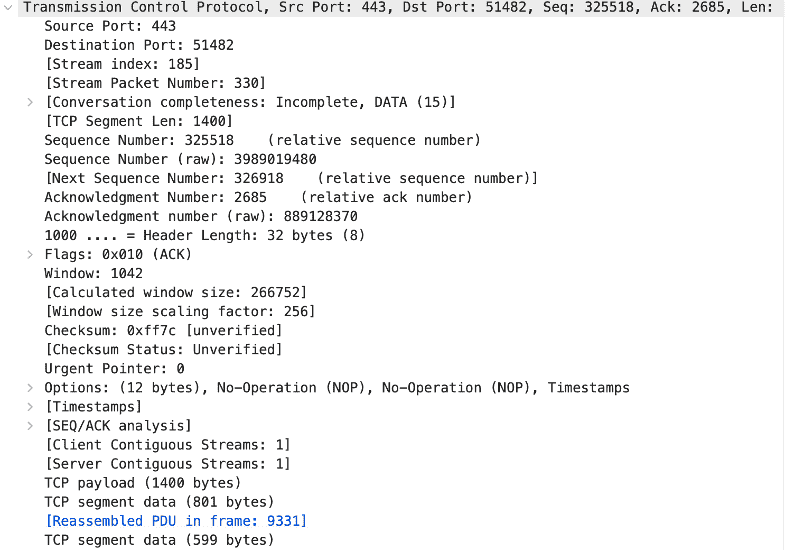Expand the [SEQ/ACK analysis] section
This screenshot has width=785, height=550.
[x=31, y=425]
